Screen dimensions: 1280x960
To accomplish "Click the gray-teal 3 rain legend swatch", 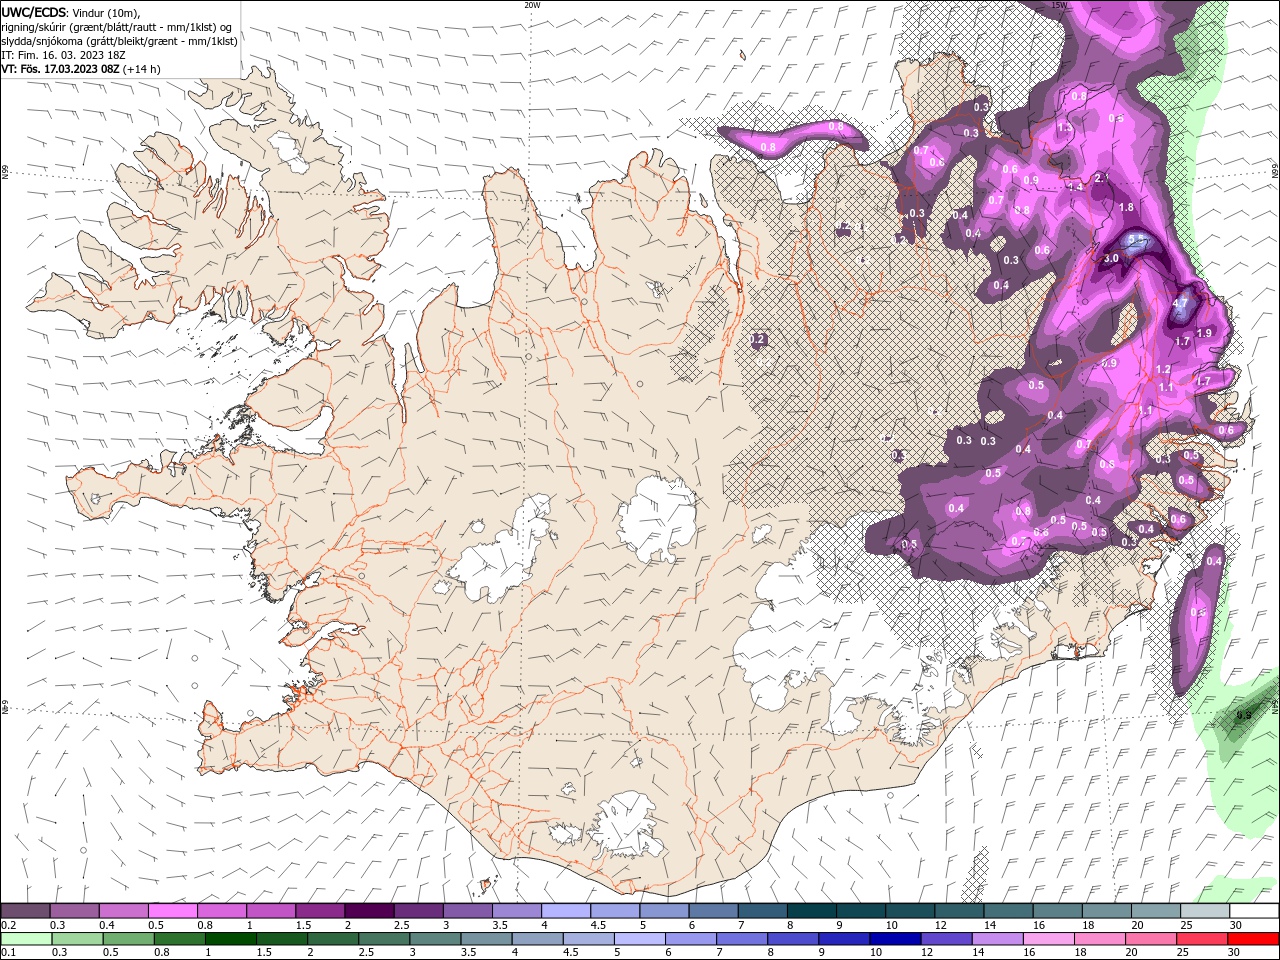I will point(434,939).
